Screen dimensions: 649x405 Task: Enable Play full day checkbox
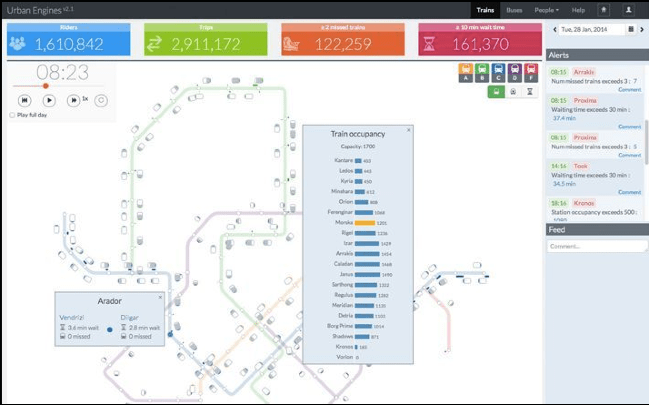[12, 115]
